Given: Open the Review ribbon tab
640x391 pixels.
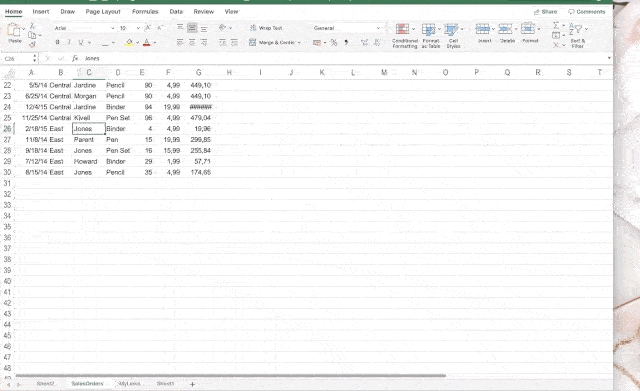Looking at the screenshot, I should (x=204, y=11).
